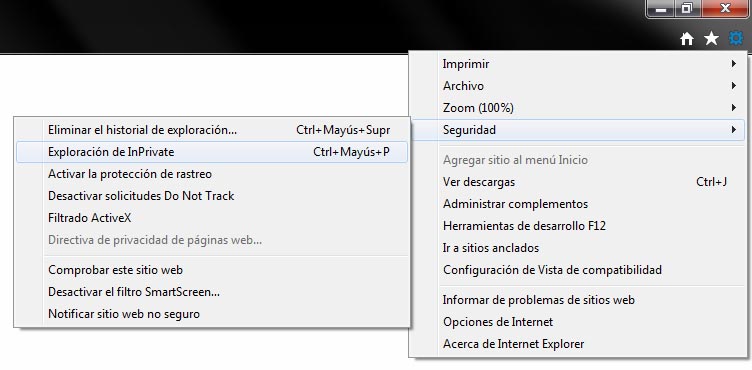The image size is (752, 370).
Task: Launch Herramientas de desarrollo F12
Action: (578, 226)
